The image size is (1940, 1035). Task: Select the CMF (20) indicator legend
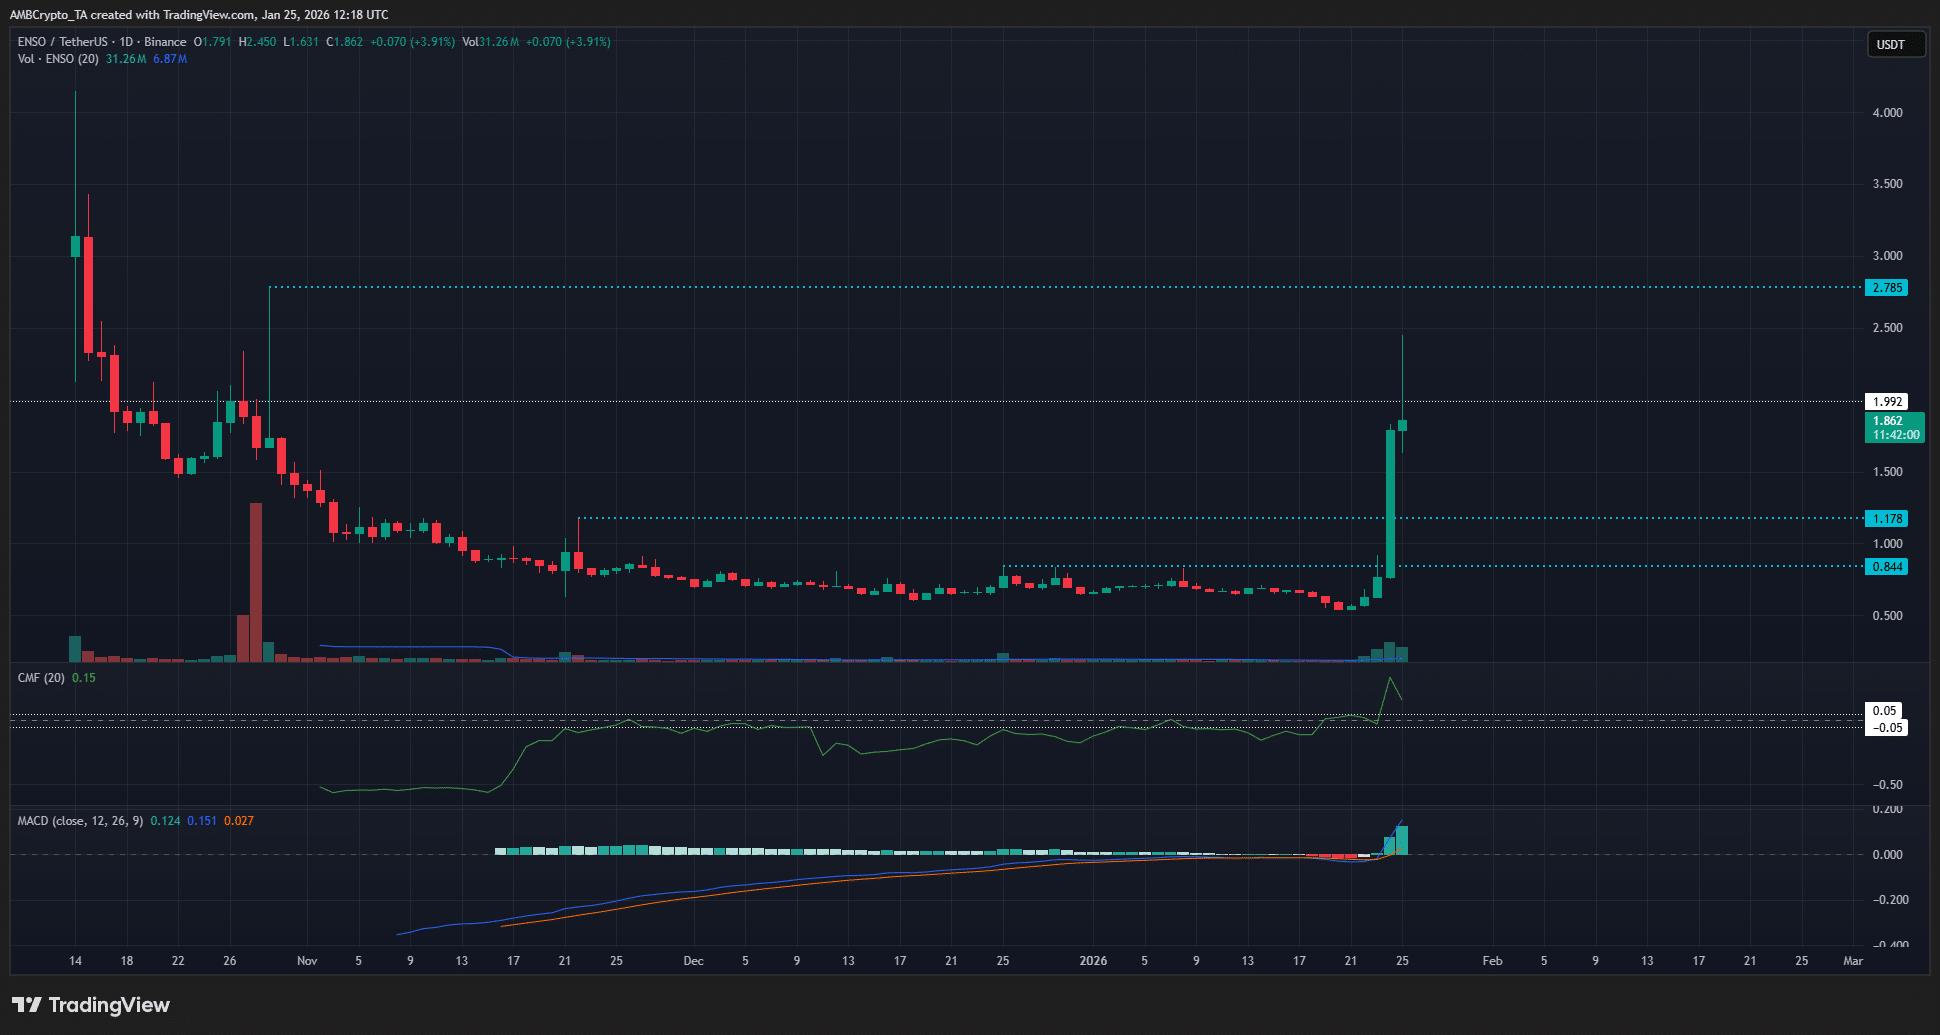40,677
